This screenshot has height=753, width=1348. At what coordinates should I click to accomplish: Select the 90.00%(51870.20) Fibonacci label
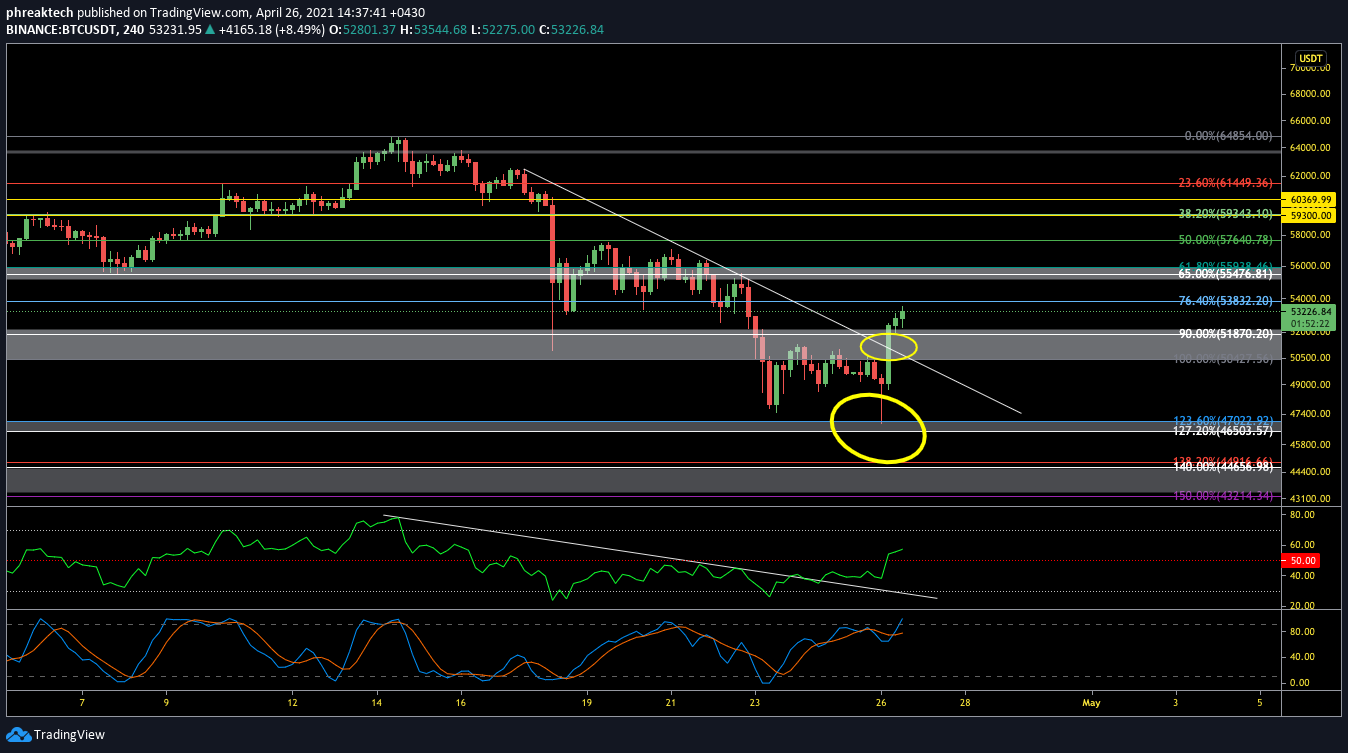coord(1225,333)
